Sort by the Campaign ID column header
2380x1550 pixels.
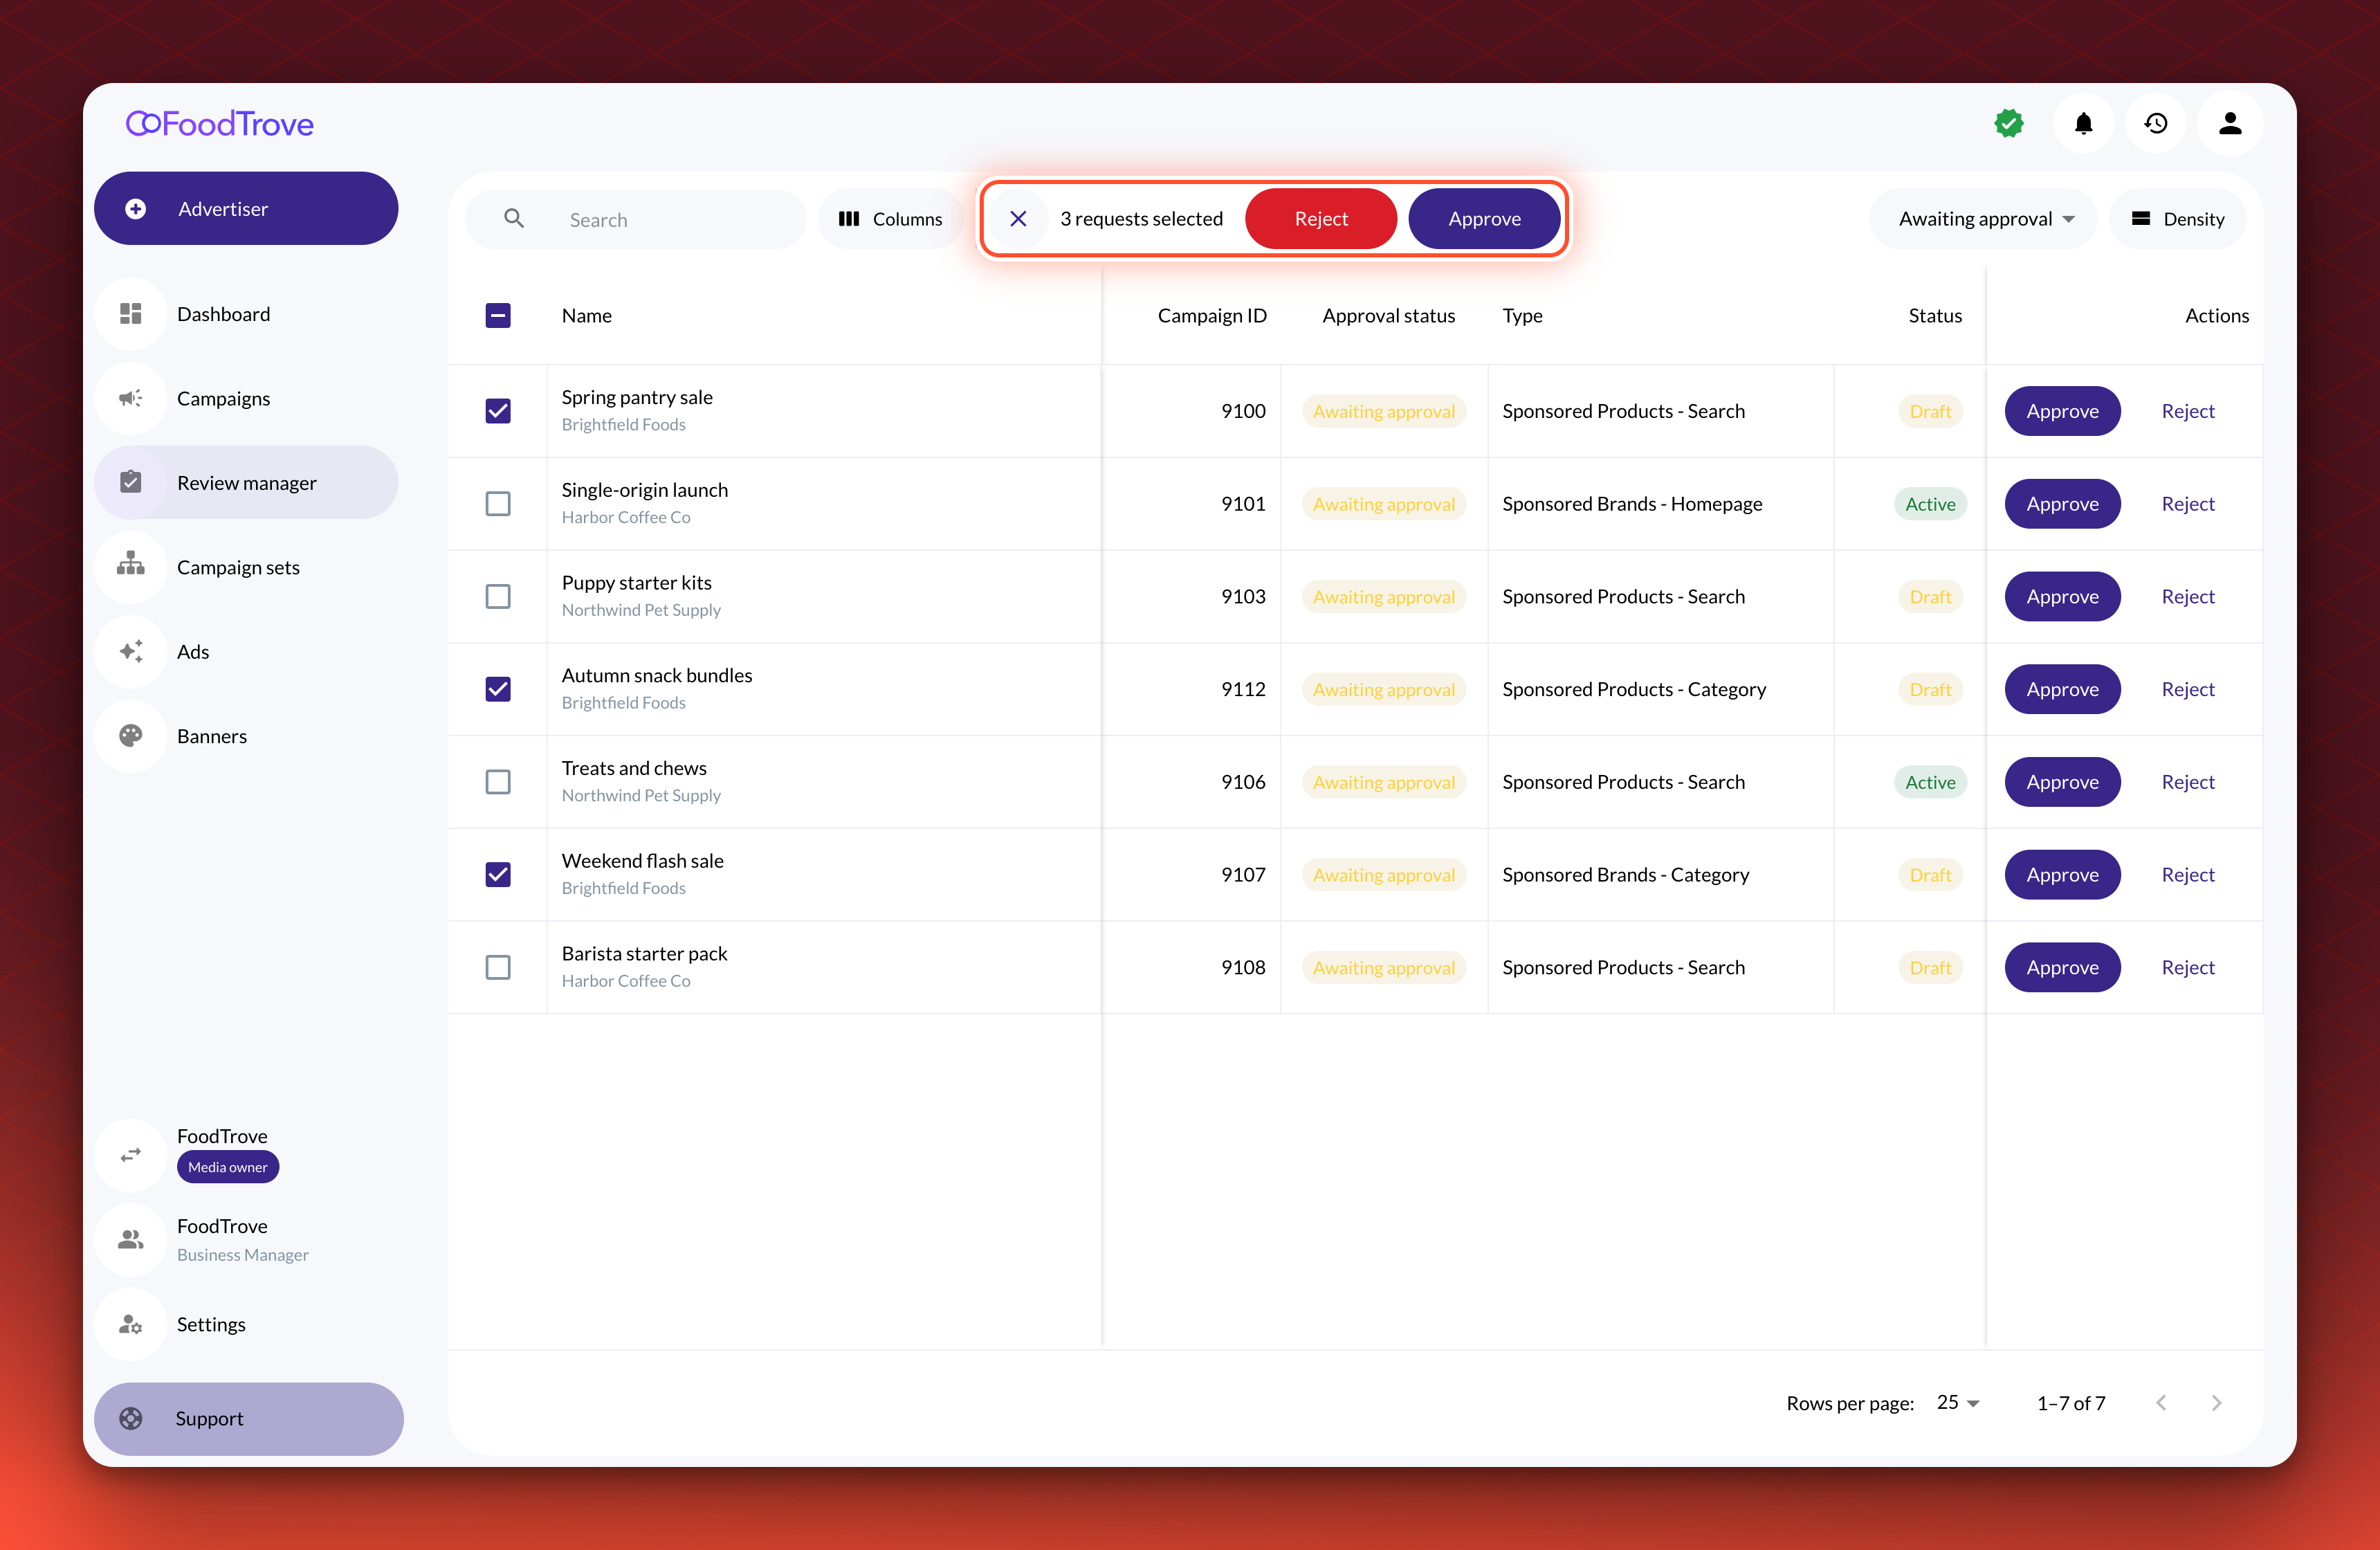(1212, 315)
